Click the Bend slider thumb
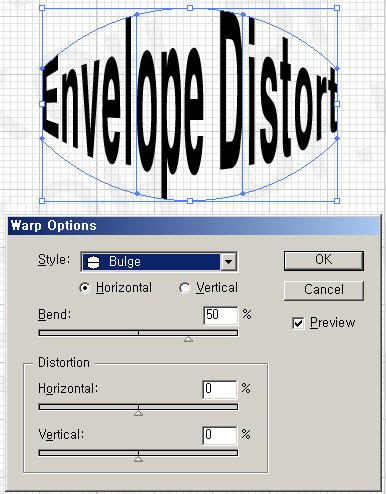Screen dimensions: 386x494 (188, 339)
